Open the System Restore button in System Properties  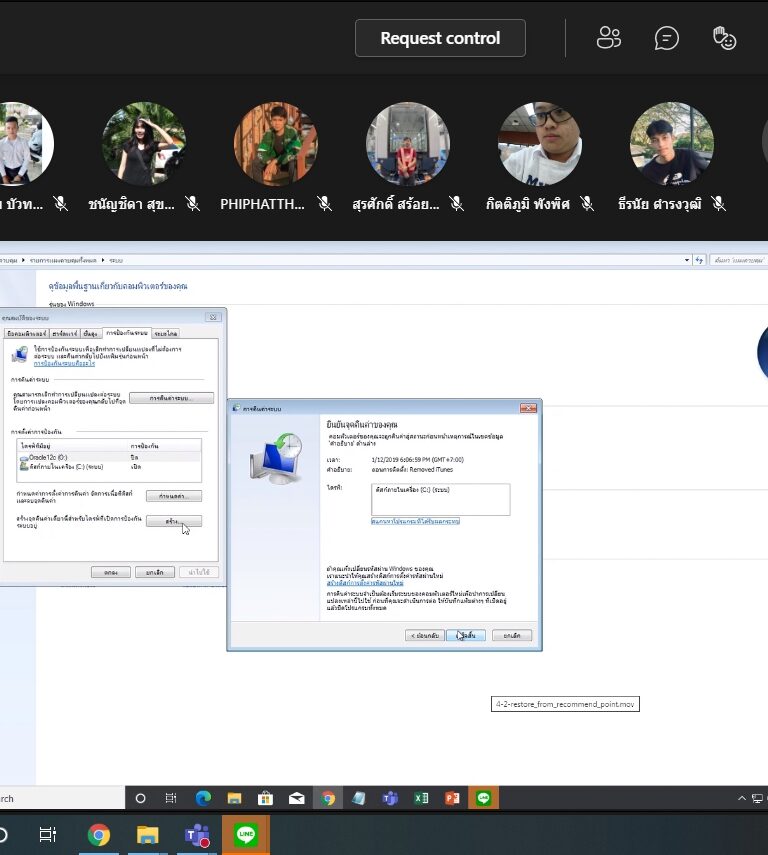[x=171, y=398]
